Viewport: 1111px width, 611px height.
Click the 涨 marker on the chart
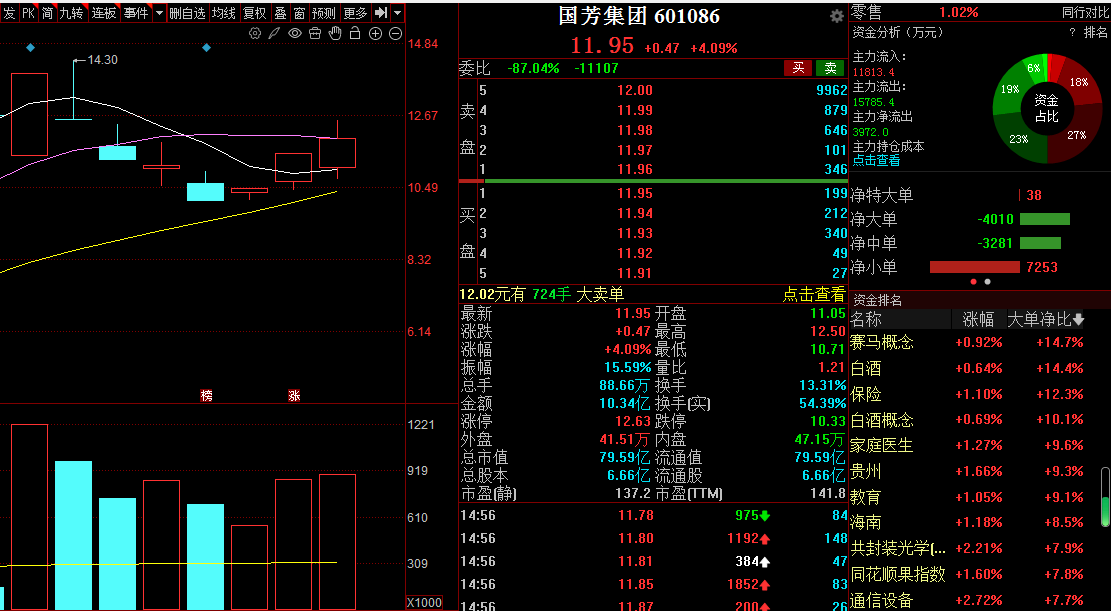click(x=294, y=396)
